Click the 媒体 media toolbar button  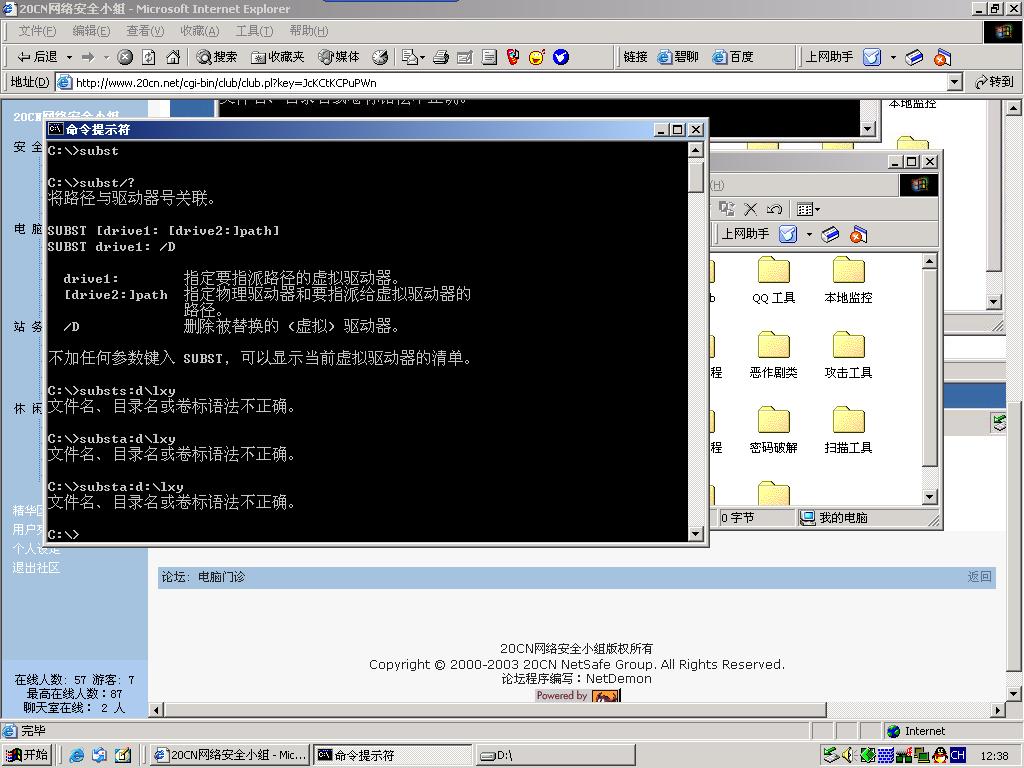click(339, 57)
